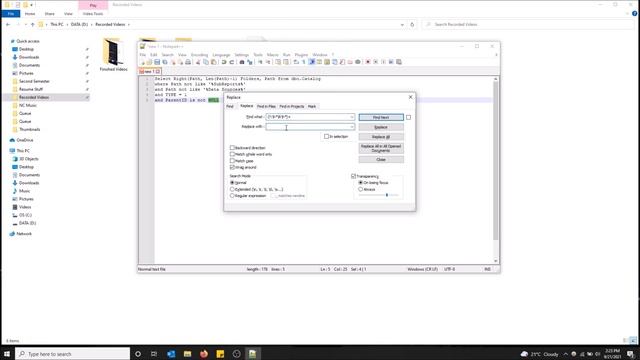This screenshot has height=360, width=640.
Task: Click the Find binoculars icon in Notepad++ toolbar
Action: [242, 62]
